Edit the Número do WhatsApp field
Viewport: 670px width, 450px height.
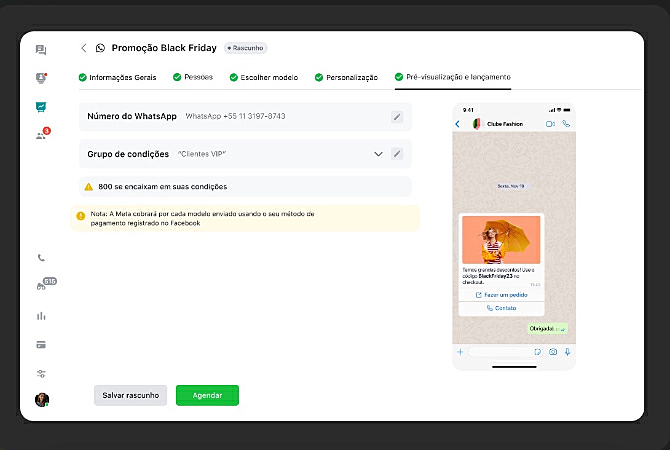click(397, 117)
